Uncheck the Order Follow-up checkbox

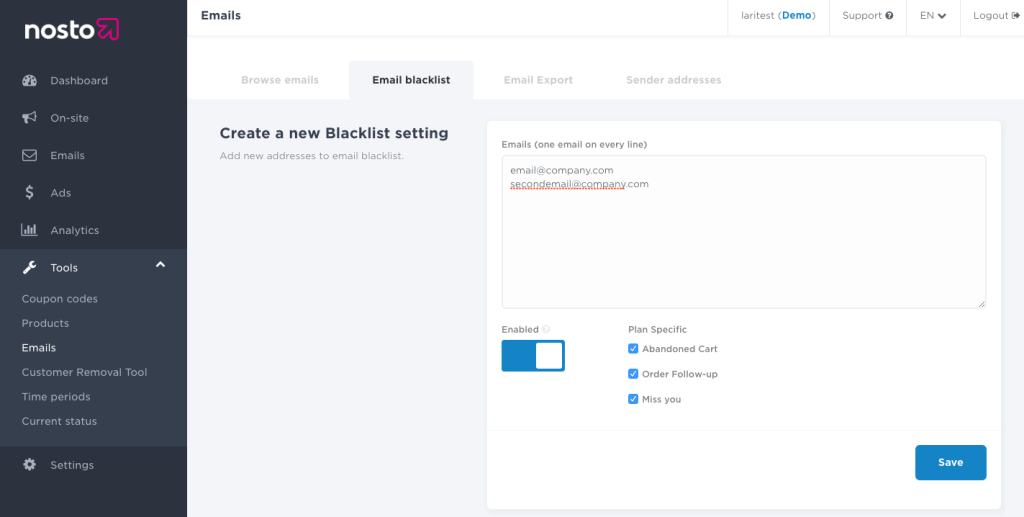(x=633, y=374)
